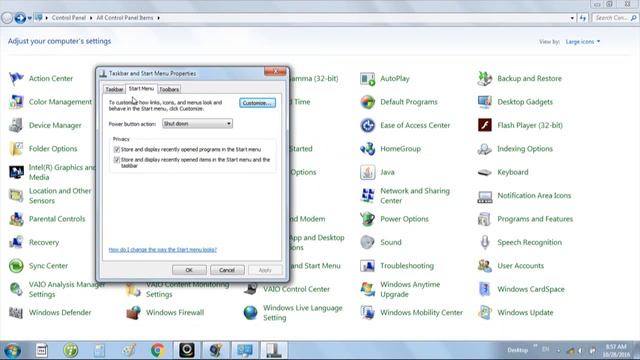This screenshot has width=640, height=360.
Task: Click the clock in the system tray
Action: pos(616,351)
